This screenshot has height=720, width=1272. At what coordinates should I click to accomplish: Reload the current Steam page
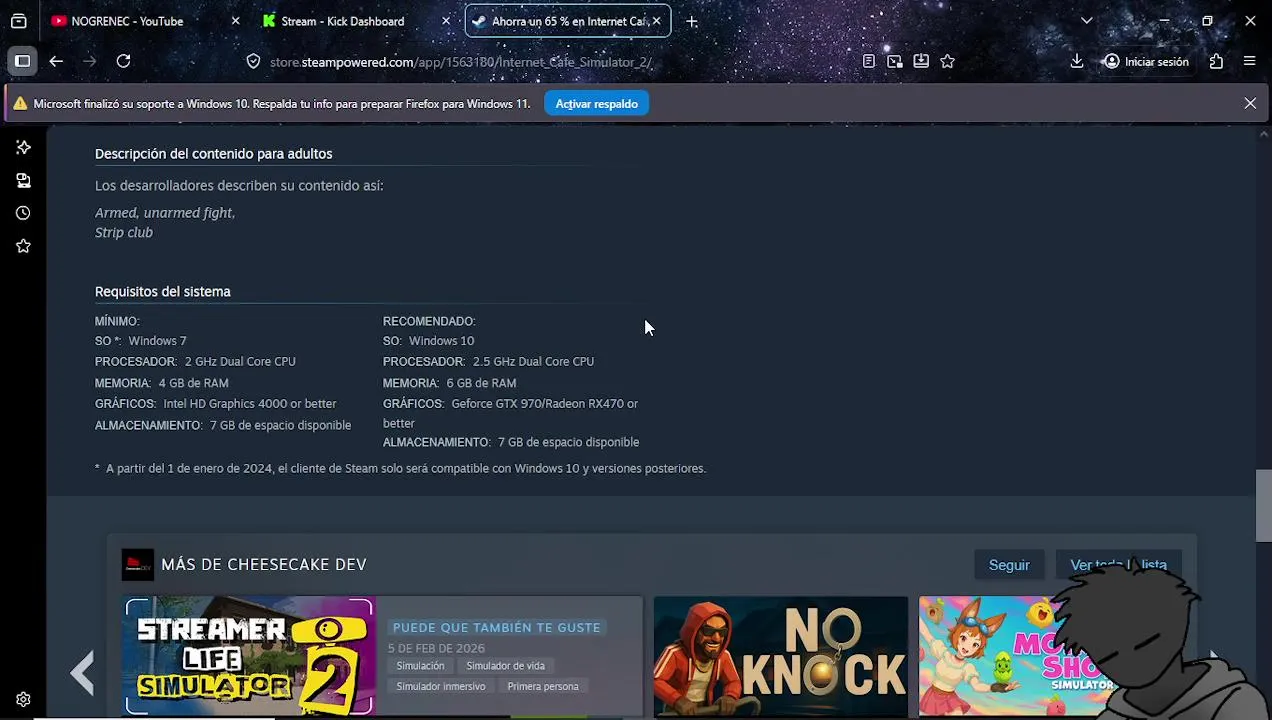(x=123, y=61)
